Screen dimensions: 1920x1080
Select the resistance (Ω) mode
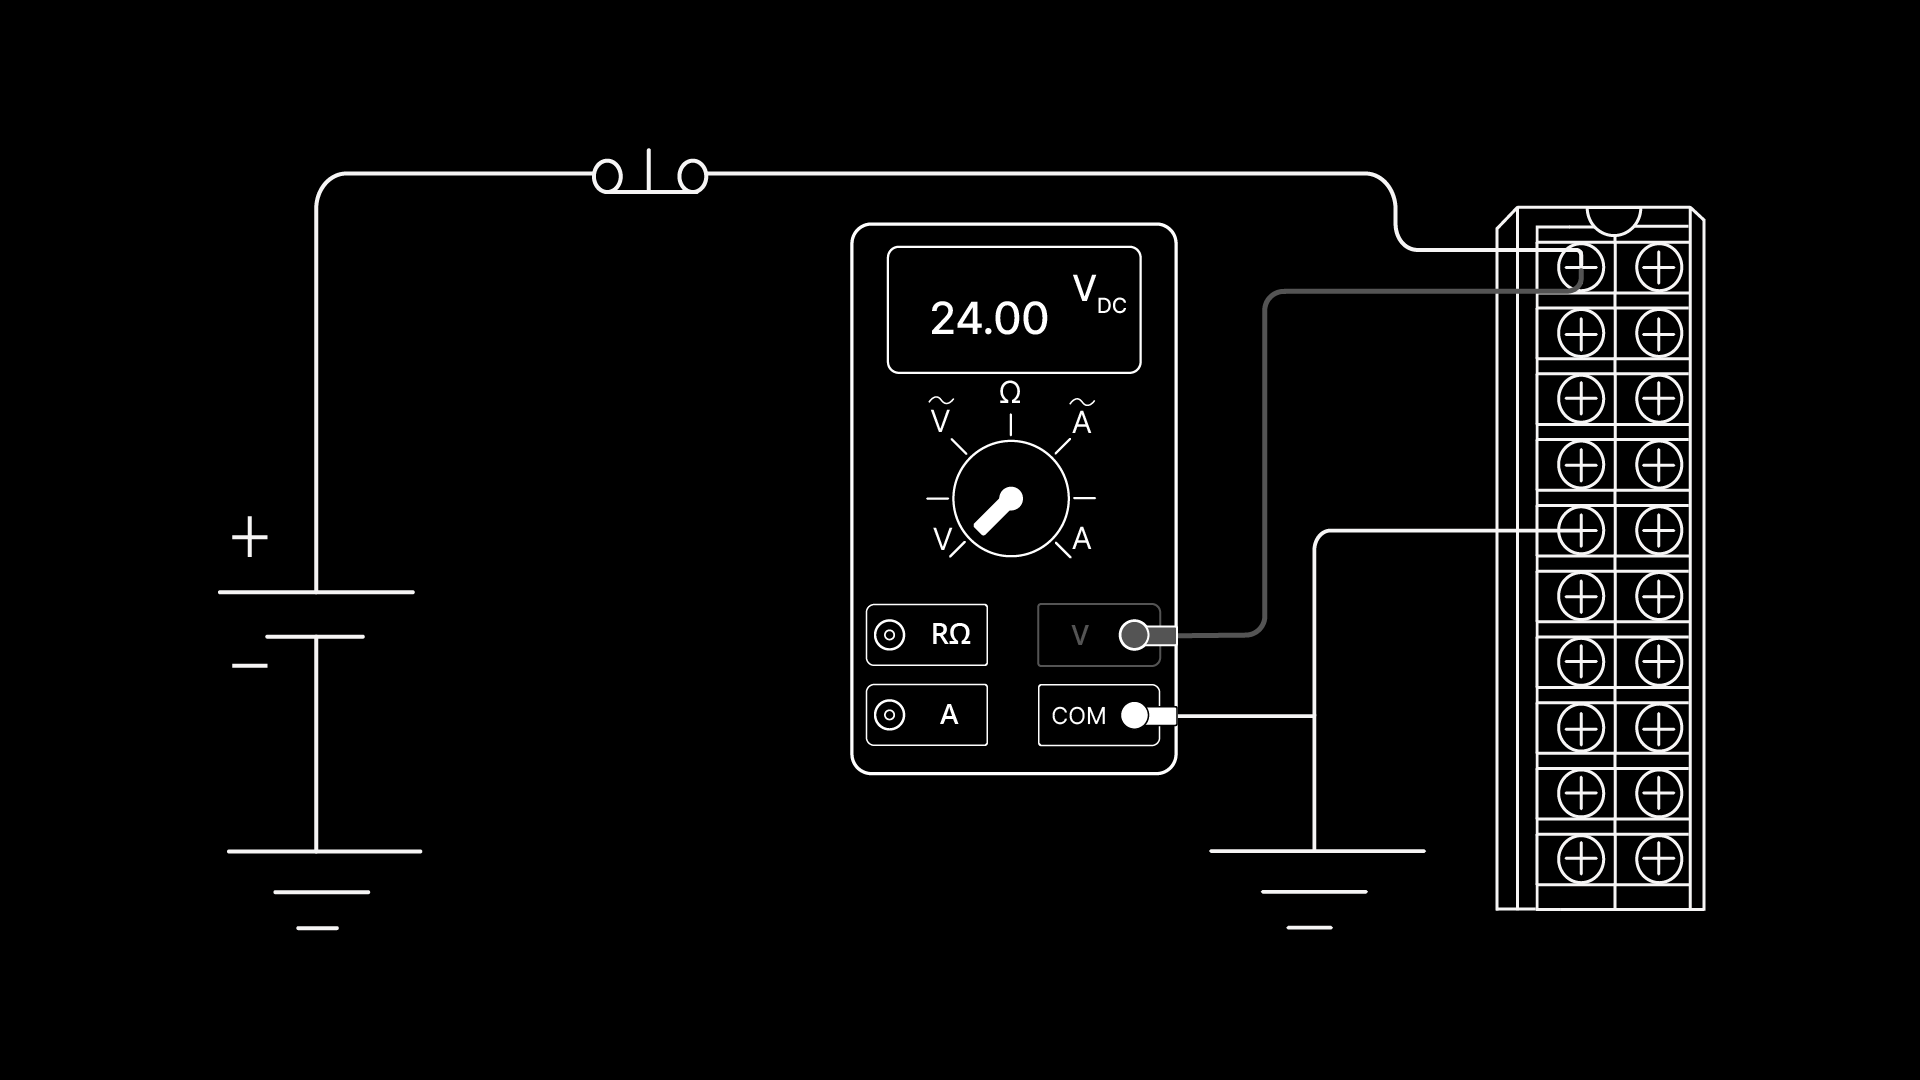[x=1009, y=393]
